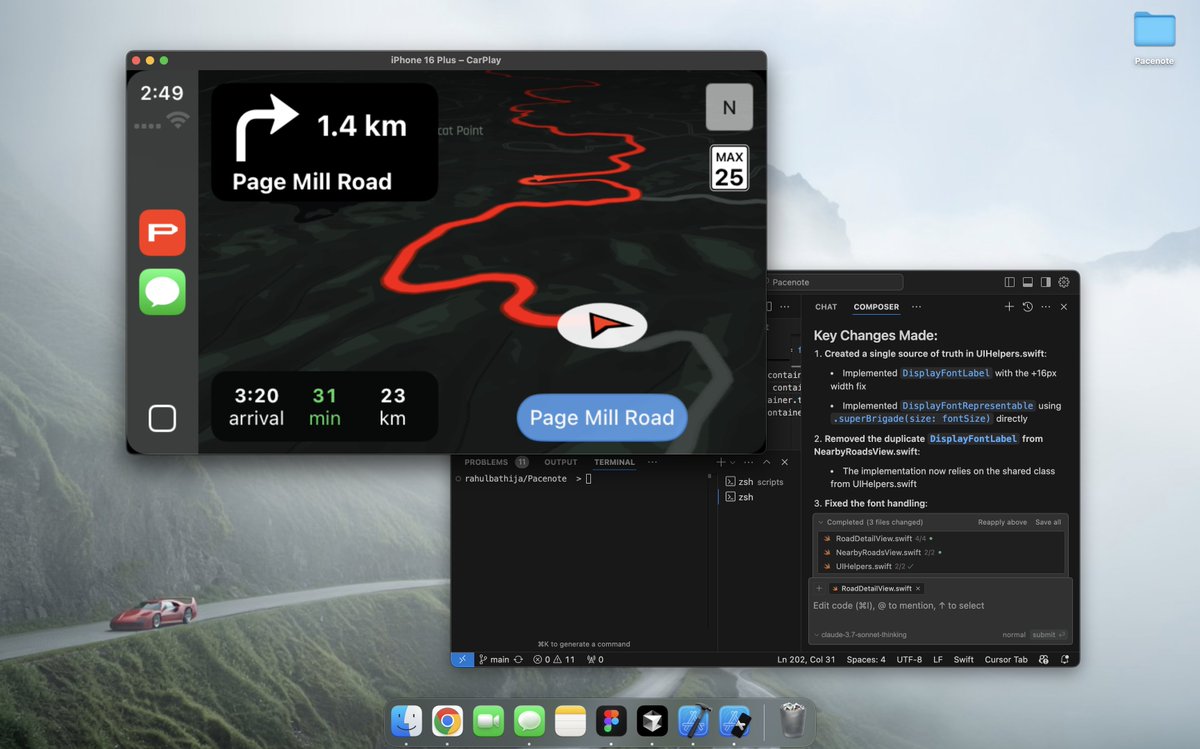Select the zsh scripts terminal
Viewport: 1200px width, 749px height.
click(x=754, y=482)
